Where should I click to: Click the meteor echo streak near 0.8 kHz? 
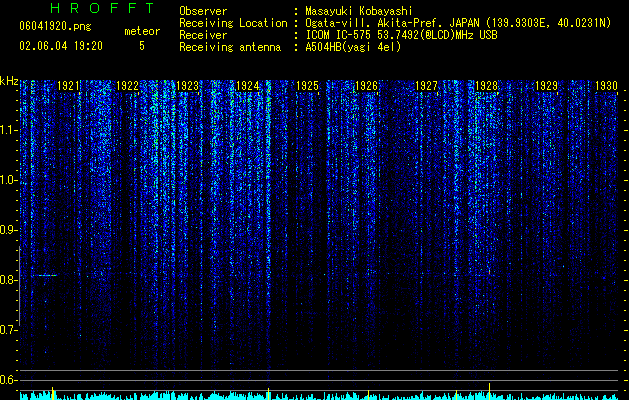45,275
